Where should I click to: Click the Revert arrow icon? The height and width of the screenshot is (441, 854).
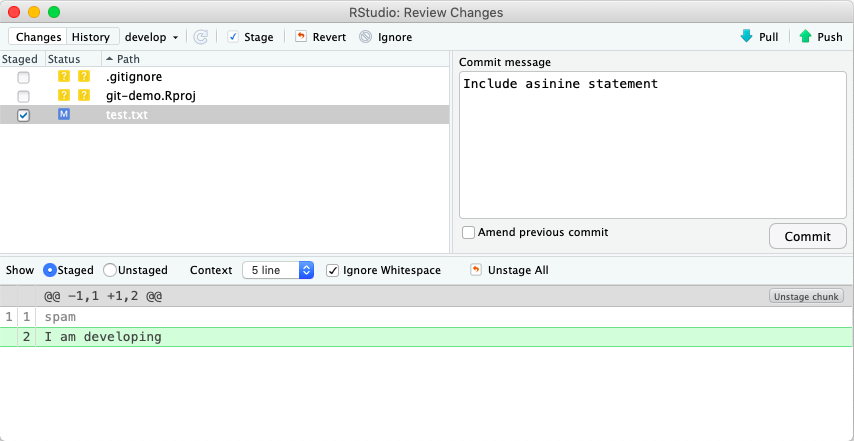coord(301,36)
